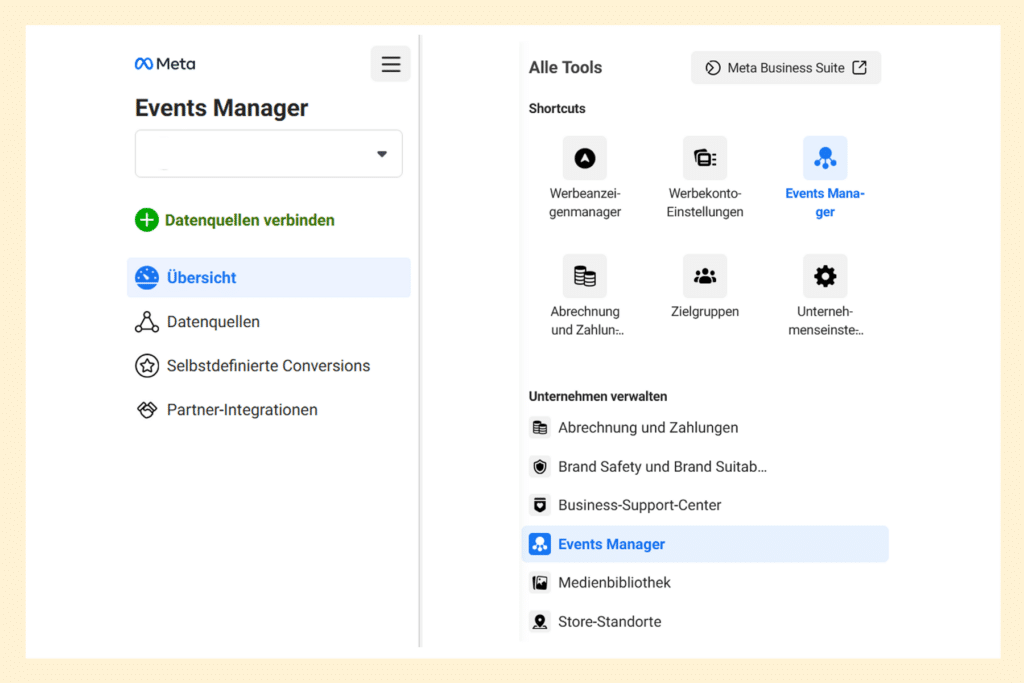Viewport: 1024px width, 683px height.
Task: Open the Zielgruppen shortcut icon
Action: point(705,276)
